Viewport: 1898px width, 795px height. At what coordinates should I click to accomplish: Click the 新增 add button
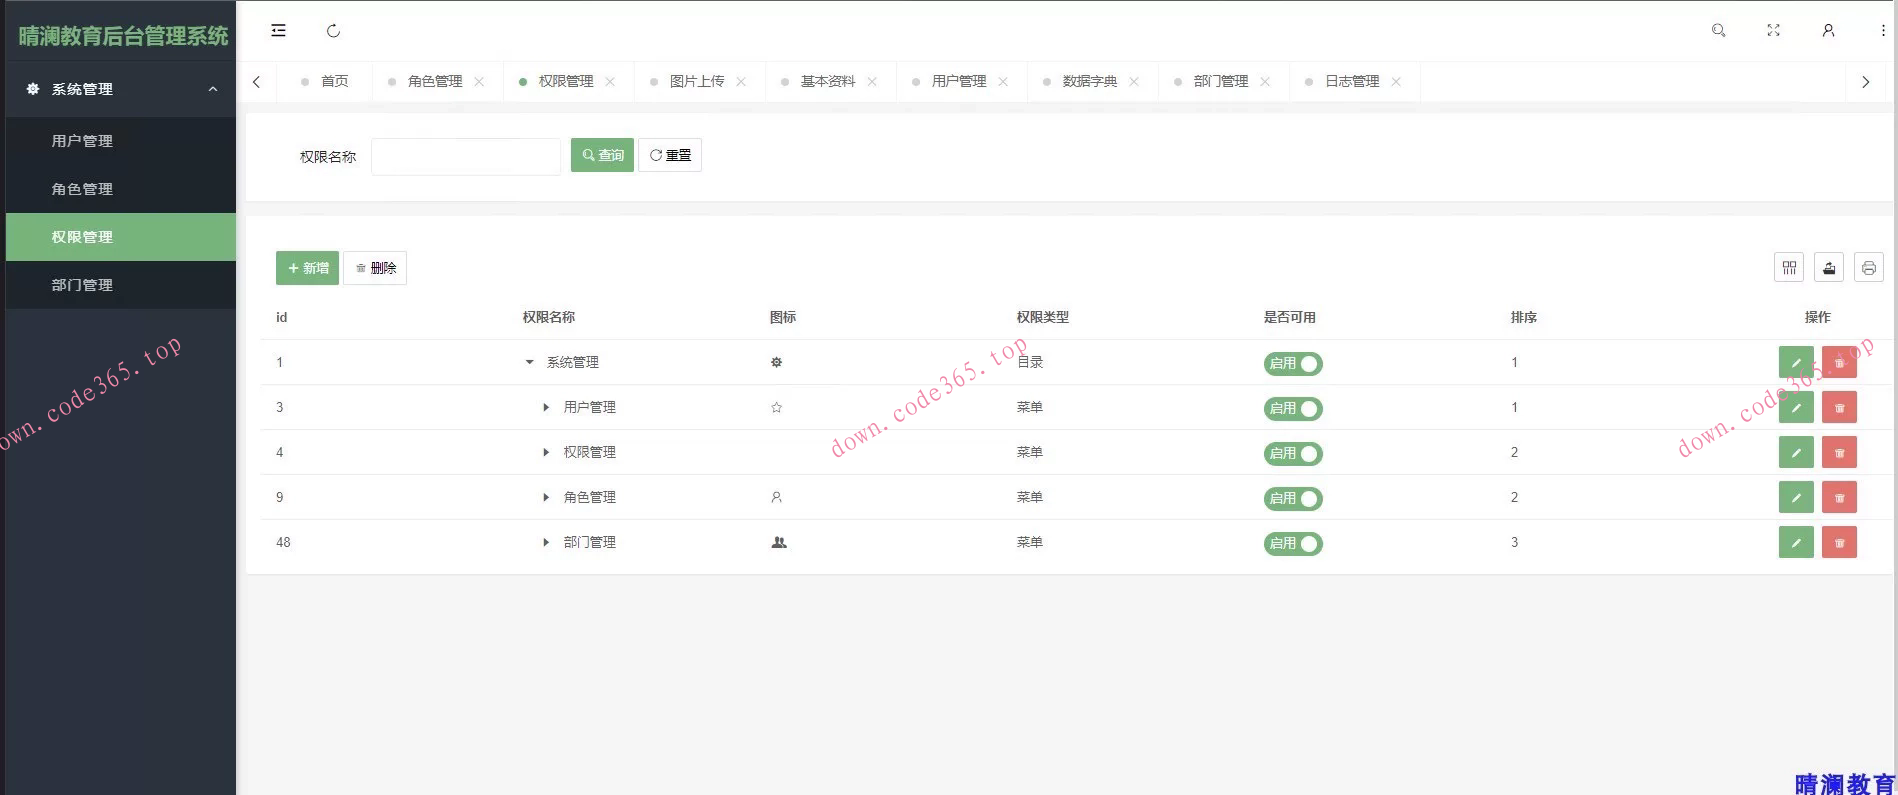tap(307, 268)
